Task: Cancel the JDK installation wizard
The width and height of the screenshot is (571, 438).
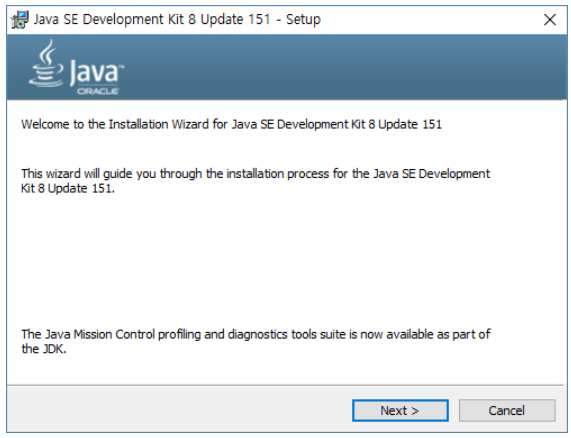Action: [507, 410]
